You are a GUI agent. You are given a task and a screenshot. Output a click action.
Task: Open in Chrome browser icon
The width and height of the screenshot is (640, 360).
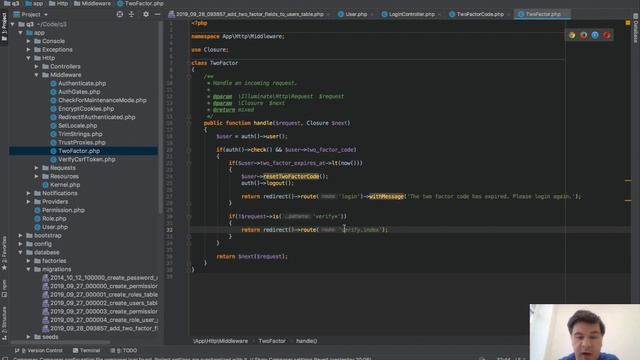pos(572,35)
